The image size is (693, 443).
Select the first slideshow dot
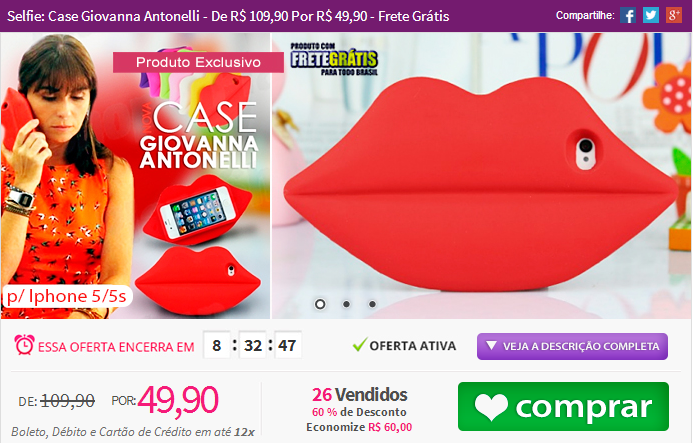pyautogui.click(x=320, y=304)
